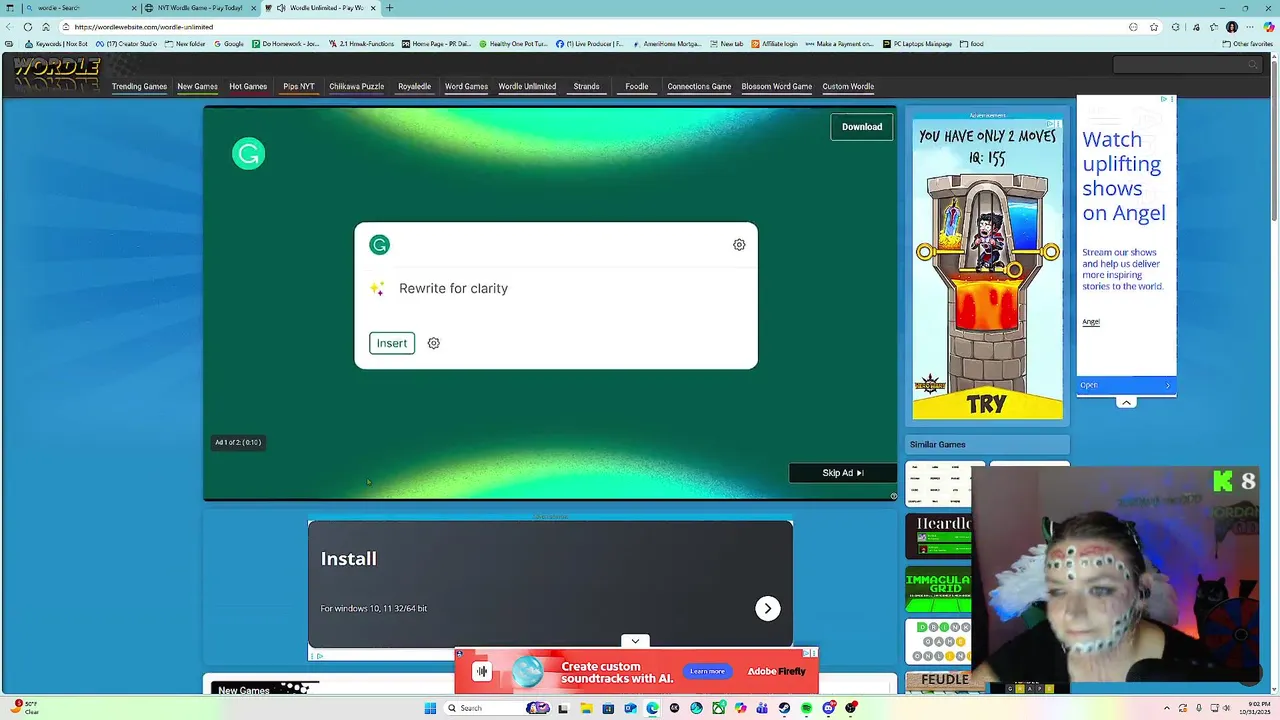Click Learn more on Adobe Firefly ad
The height and width of the screenshot is (720, 1280).
click(x=707, y=672)
